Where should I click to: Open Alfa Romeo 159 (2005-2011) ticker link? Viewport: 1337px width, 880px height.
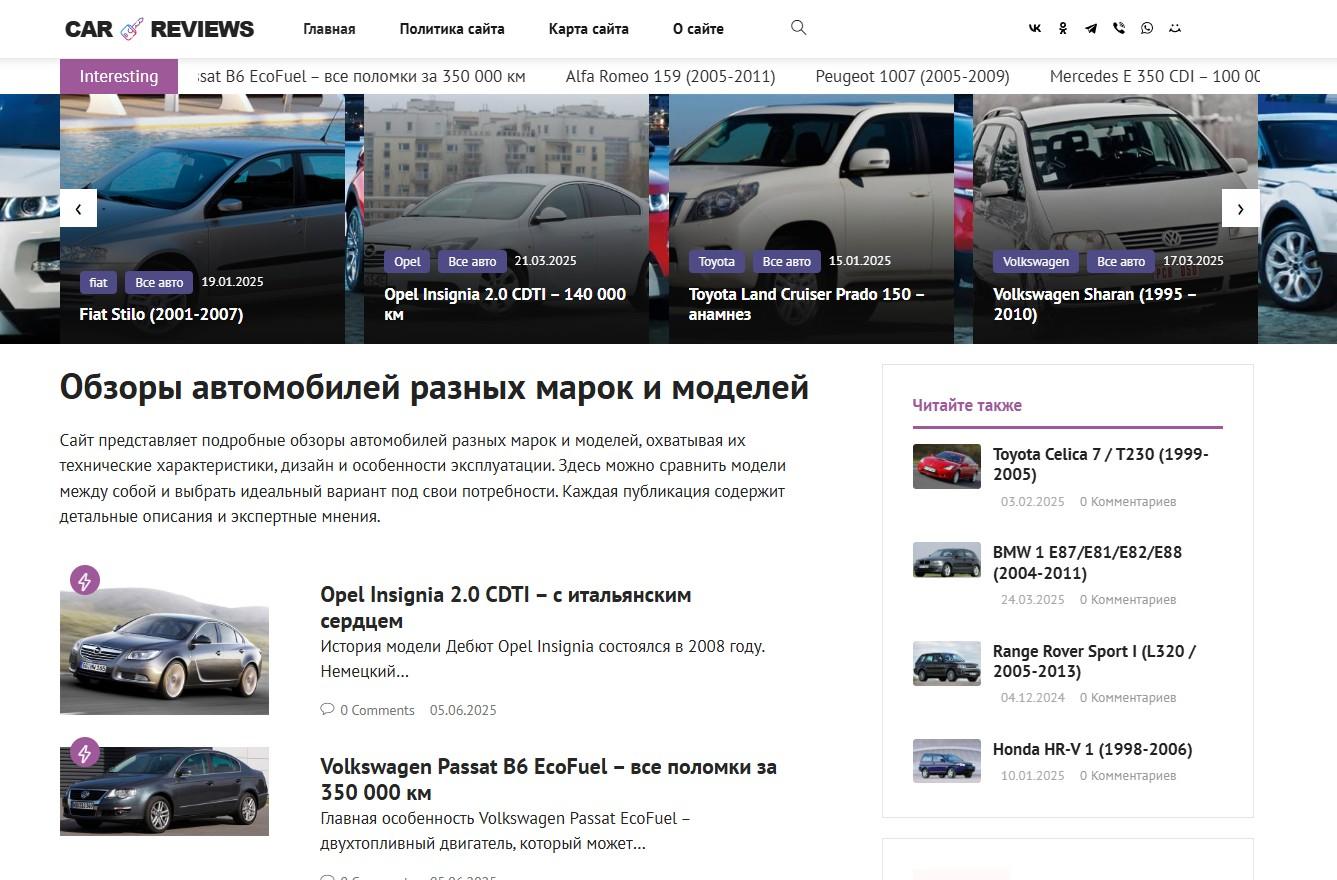[x=670, y=77]
